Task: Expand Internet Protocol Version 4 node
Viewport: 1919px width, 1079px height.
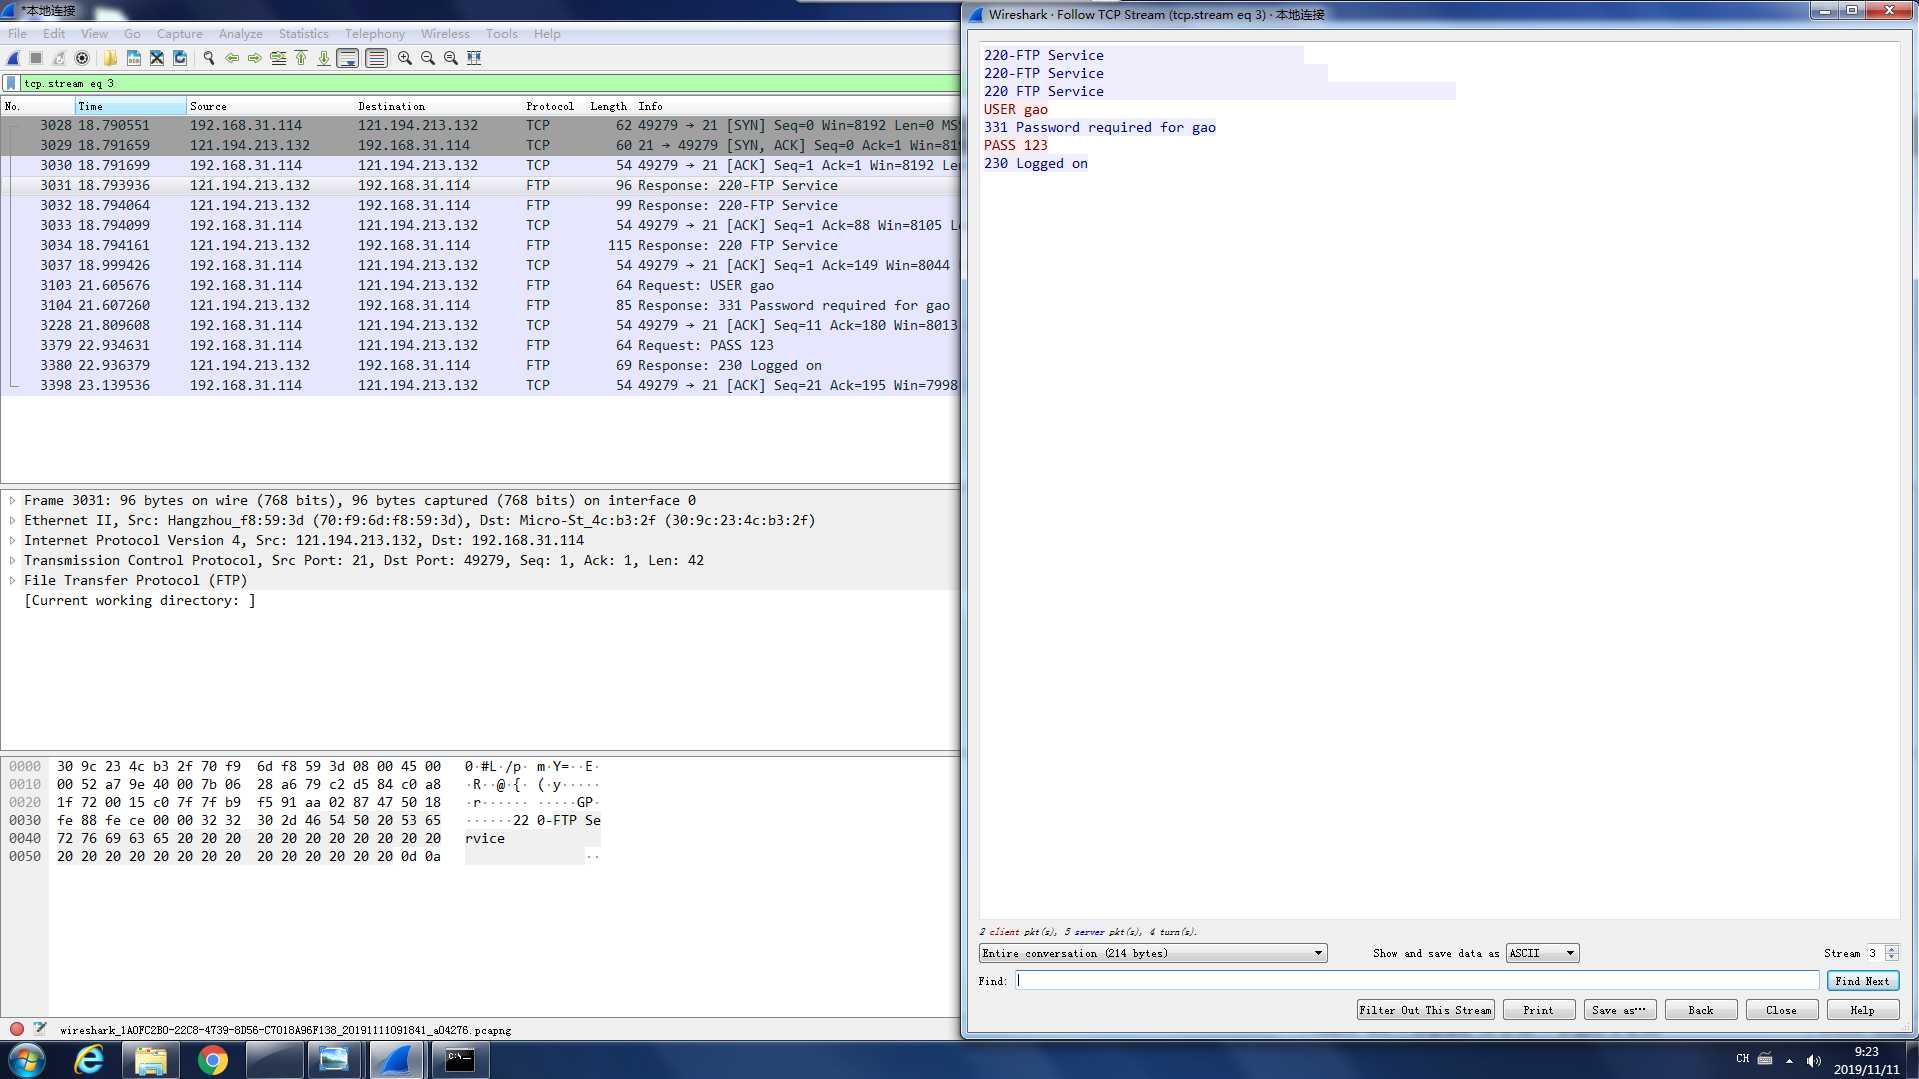Action: (12, 541)
